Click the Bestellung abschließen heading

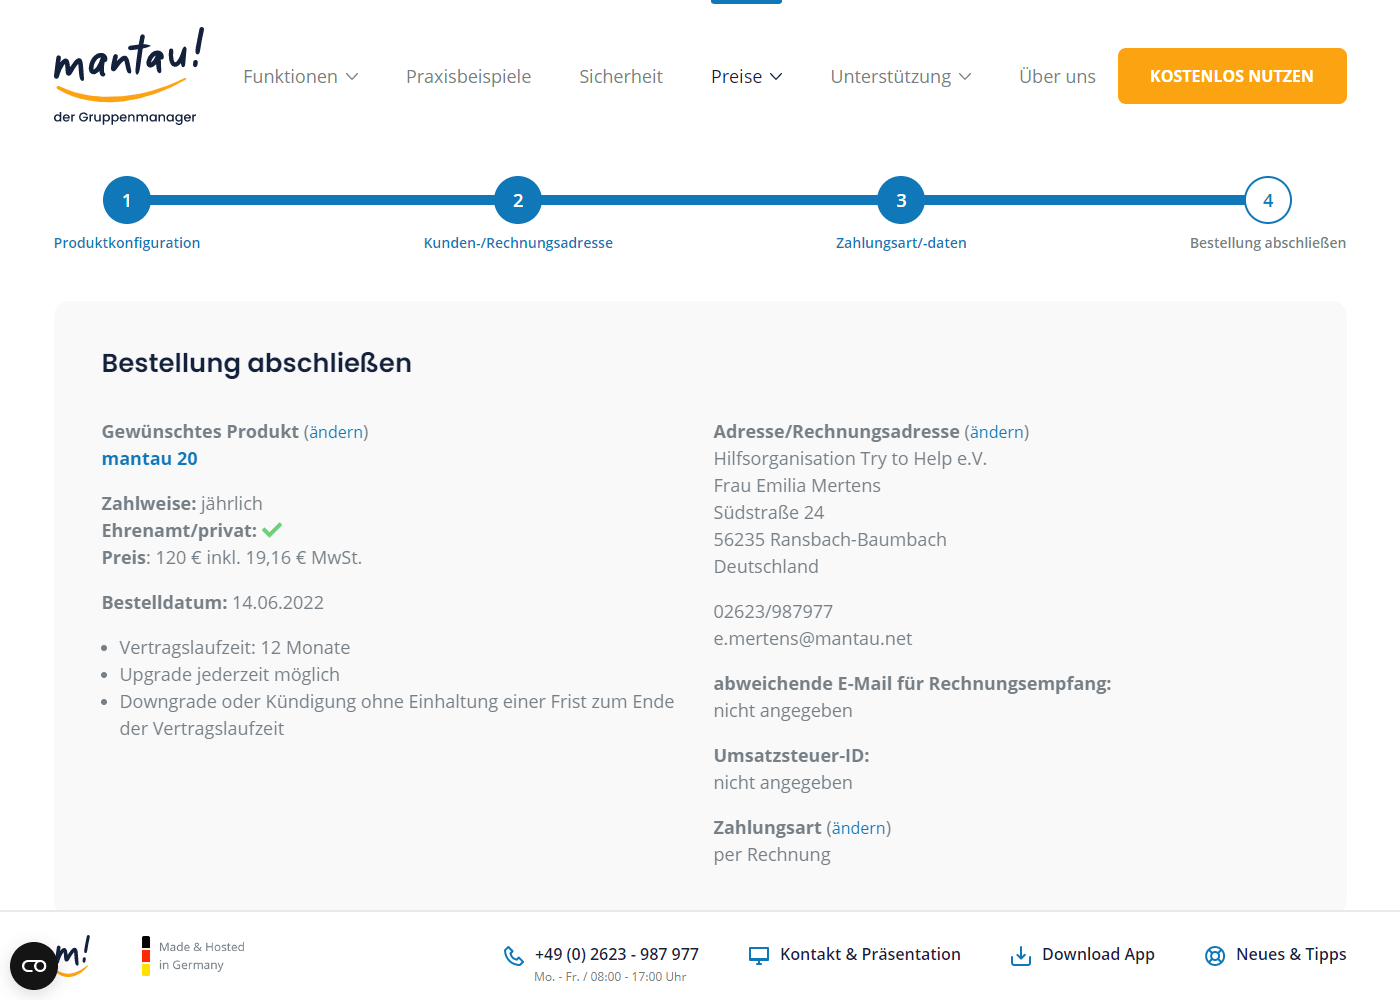[x=257, y=363]
